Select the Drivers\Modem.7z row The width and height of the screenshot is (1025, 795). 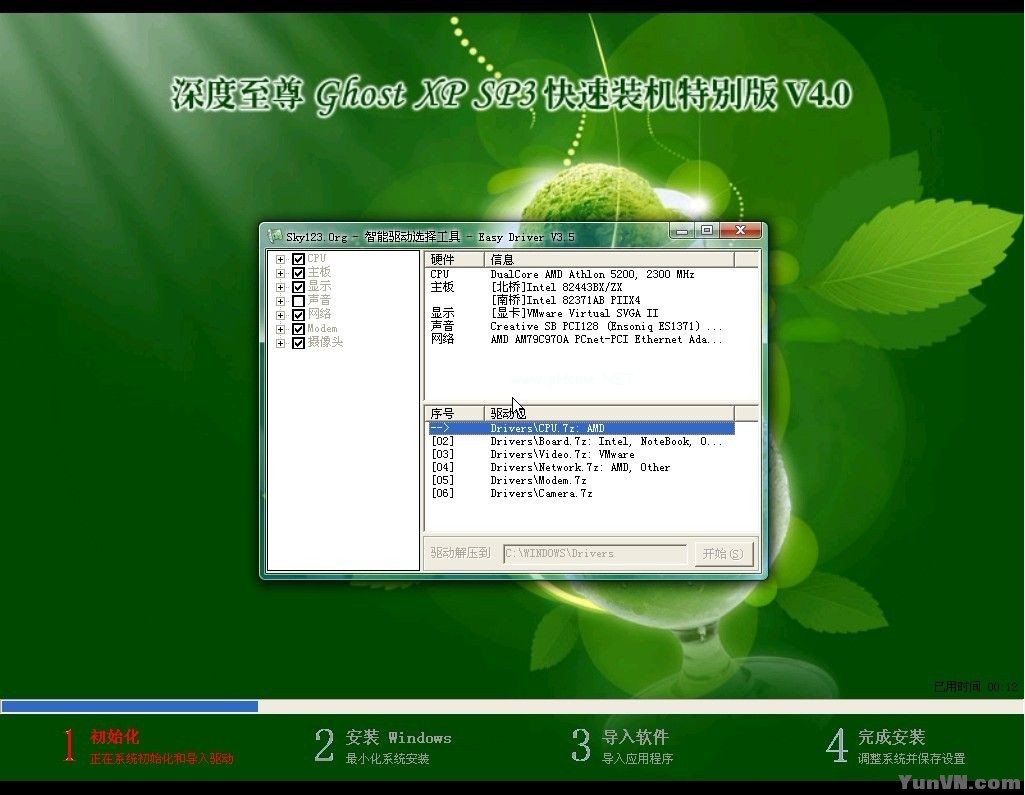tap(582, 481)
